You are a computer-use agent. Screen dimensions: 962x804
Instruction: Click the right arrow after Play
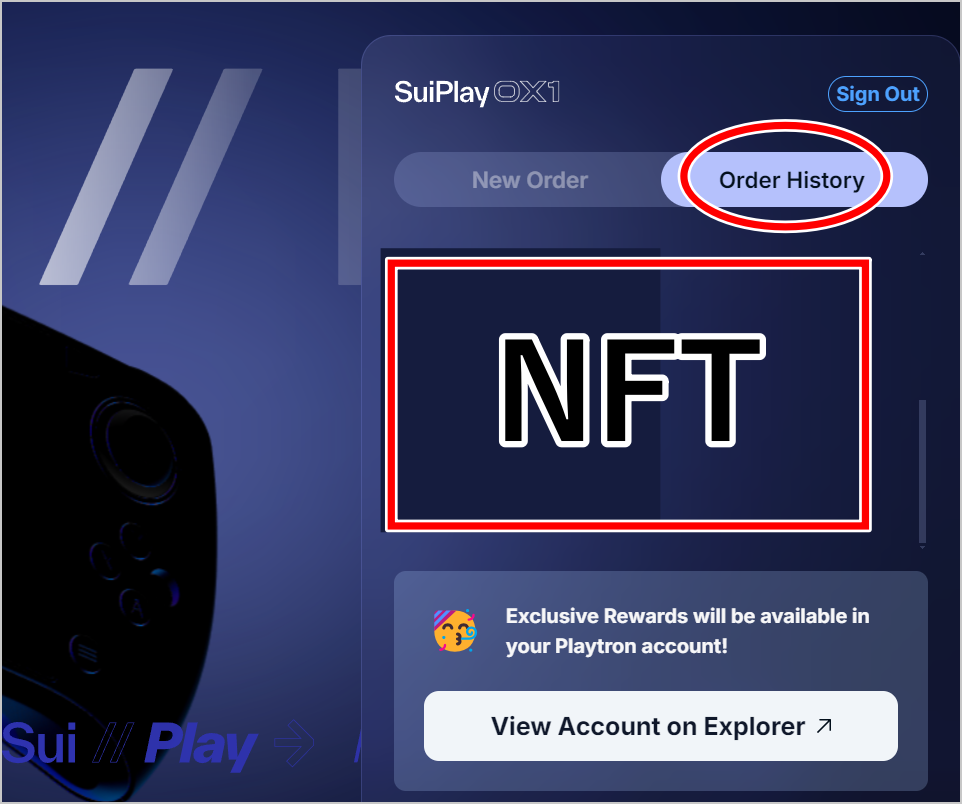pyautogui.click(x=294, y=743)
